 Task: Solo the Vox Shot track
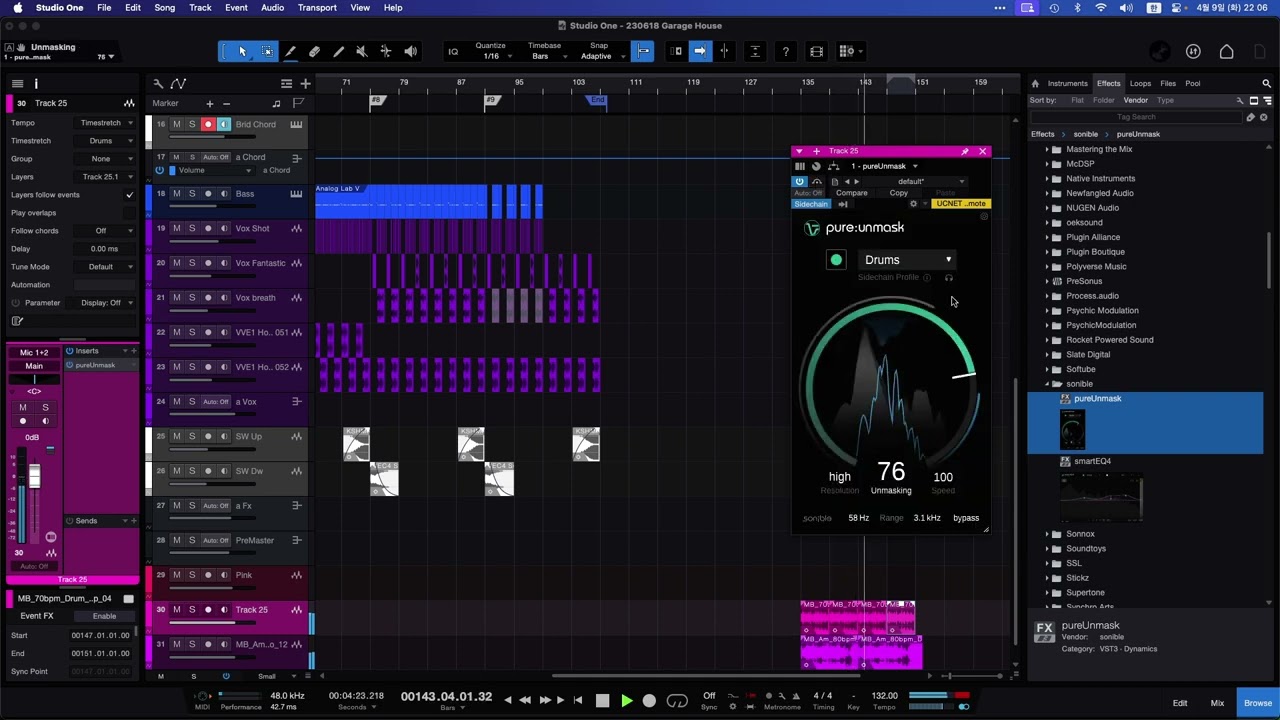(x=192, y=229)
